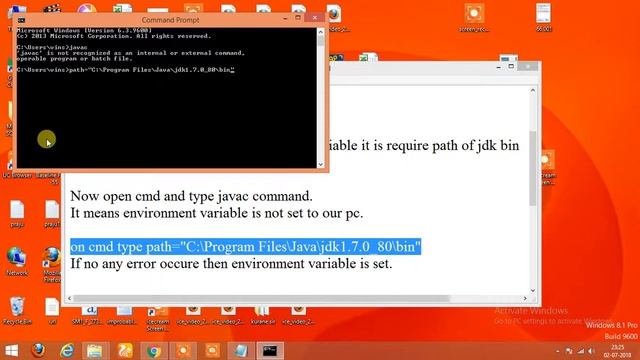Click the Command Prompt title bar text
The image size is (640, 360).
(x=170, y=20)
